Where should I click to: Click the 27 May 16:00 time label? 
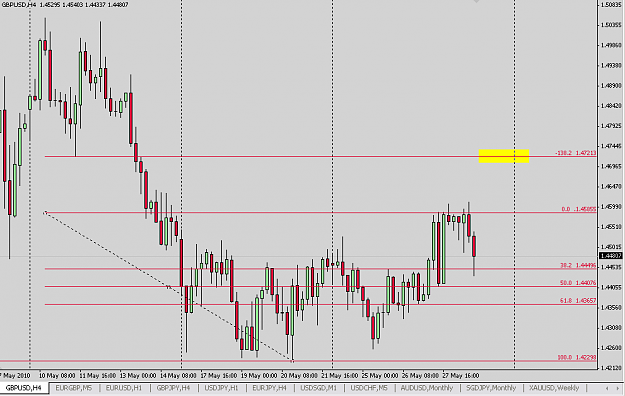pos(460,376)
